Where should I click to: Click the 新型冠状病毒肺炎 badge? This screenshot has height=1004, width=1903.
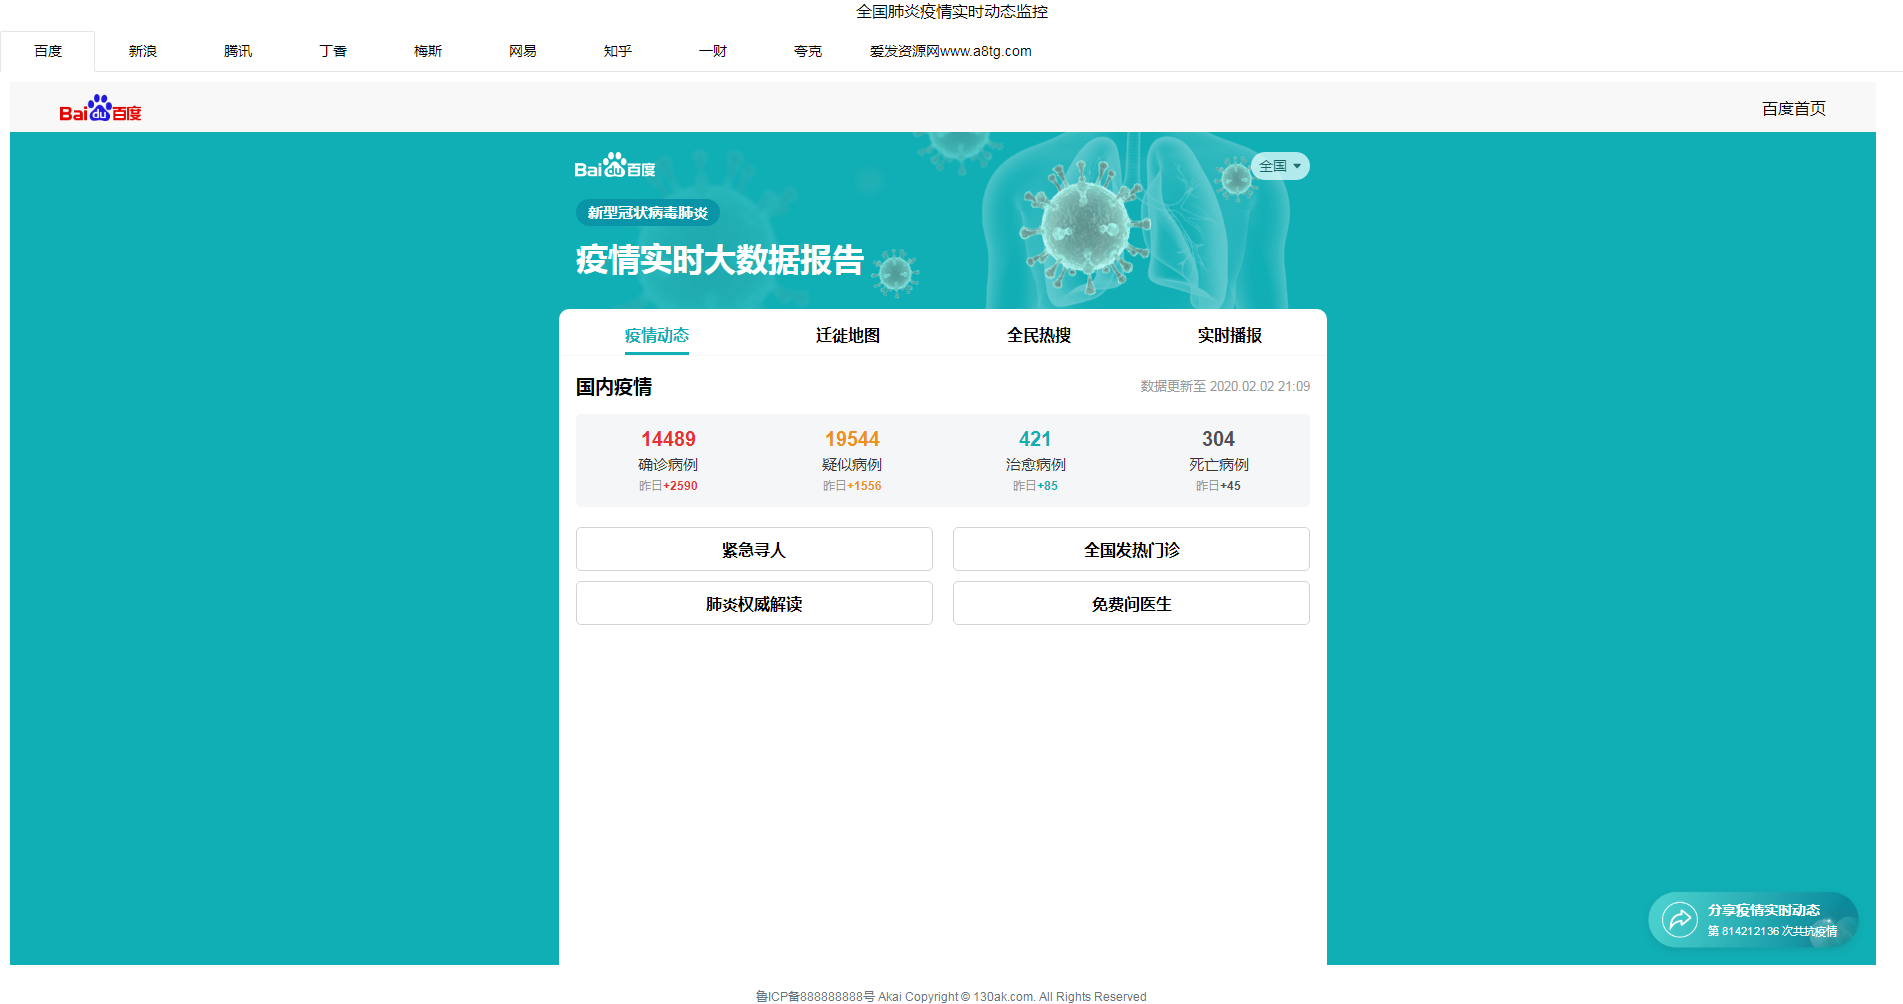[647, 213]
